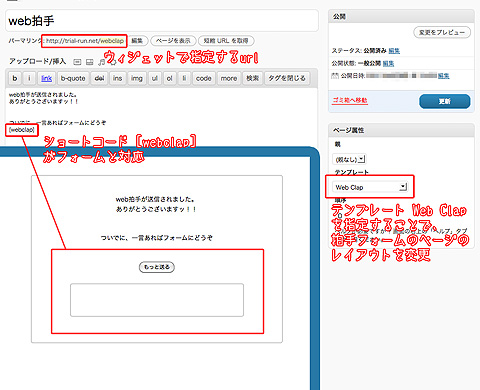Apply bold with the b quicktag
The image size is (480, 390).
pyautogui.click(x=15, y=78)
